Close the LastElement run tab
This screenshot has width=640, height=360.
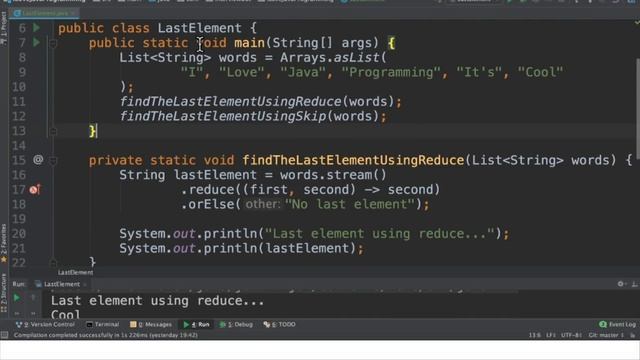point(85,284)
